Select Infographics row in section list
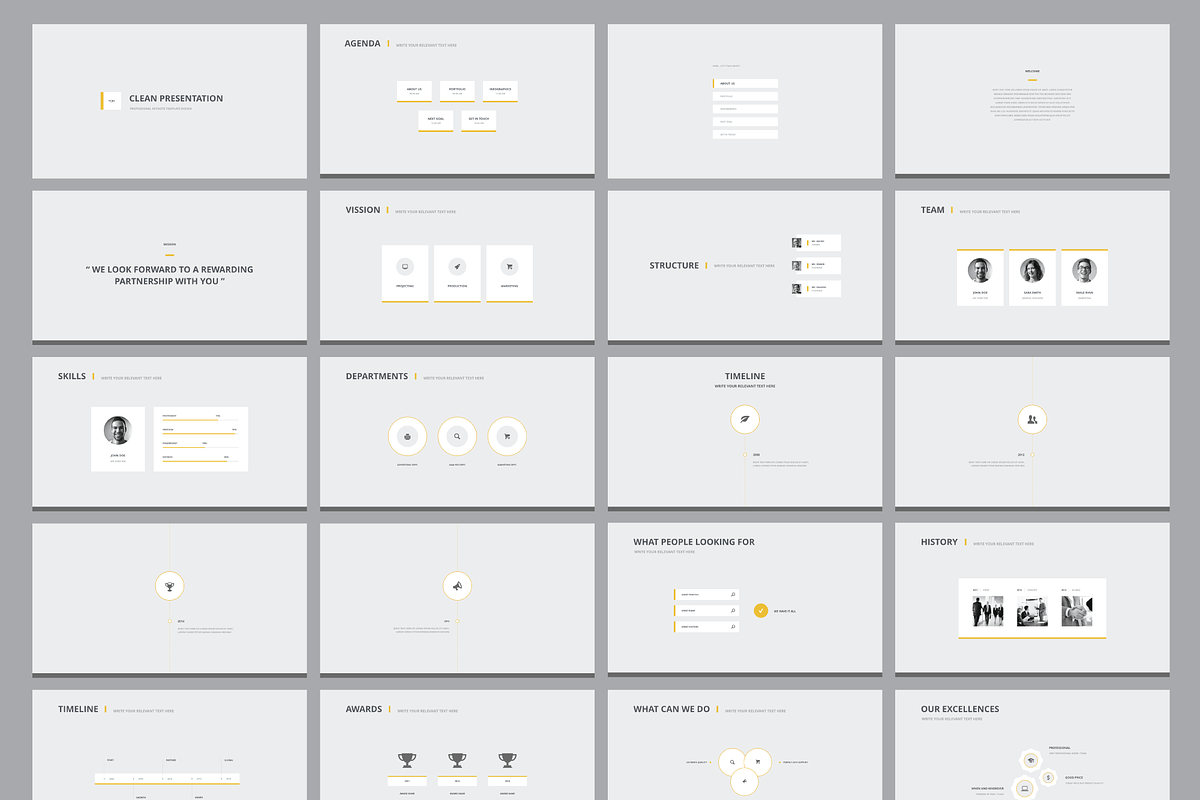 pyautogui.click(x=745, y=109)
